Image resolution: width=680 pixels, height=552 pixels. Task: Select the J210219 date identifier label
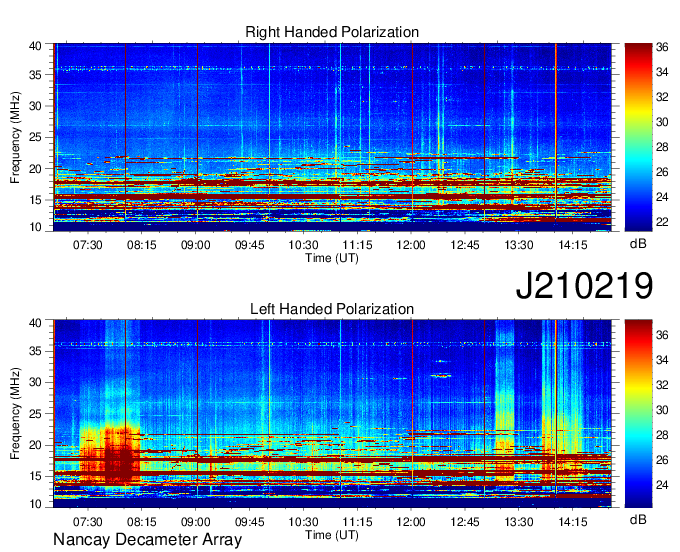(x=584, y=286)
